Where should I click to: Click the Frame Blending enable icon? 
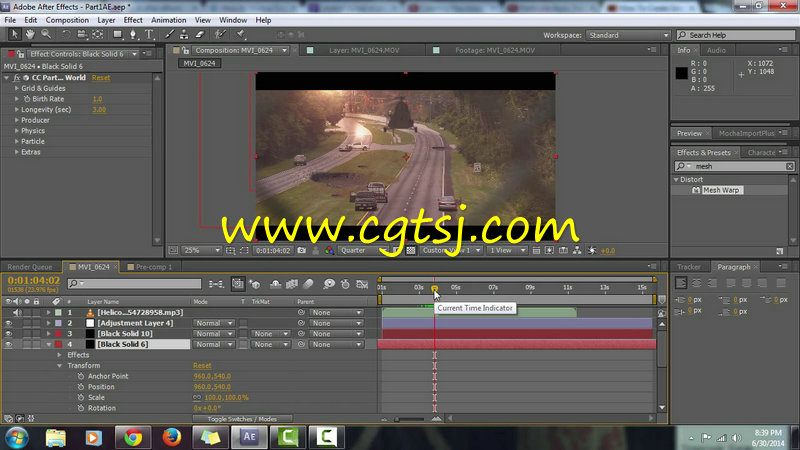coord(292,284)
